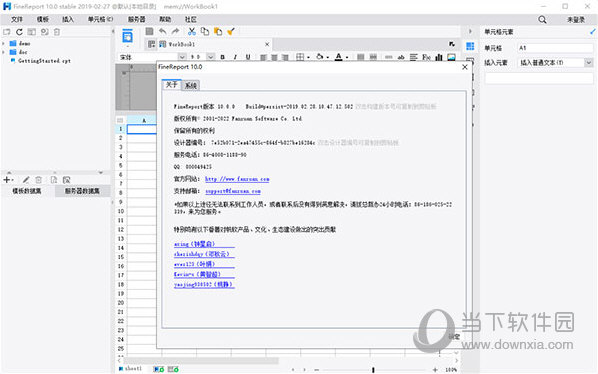Undo the last action

pos(162,32)
